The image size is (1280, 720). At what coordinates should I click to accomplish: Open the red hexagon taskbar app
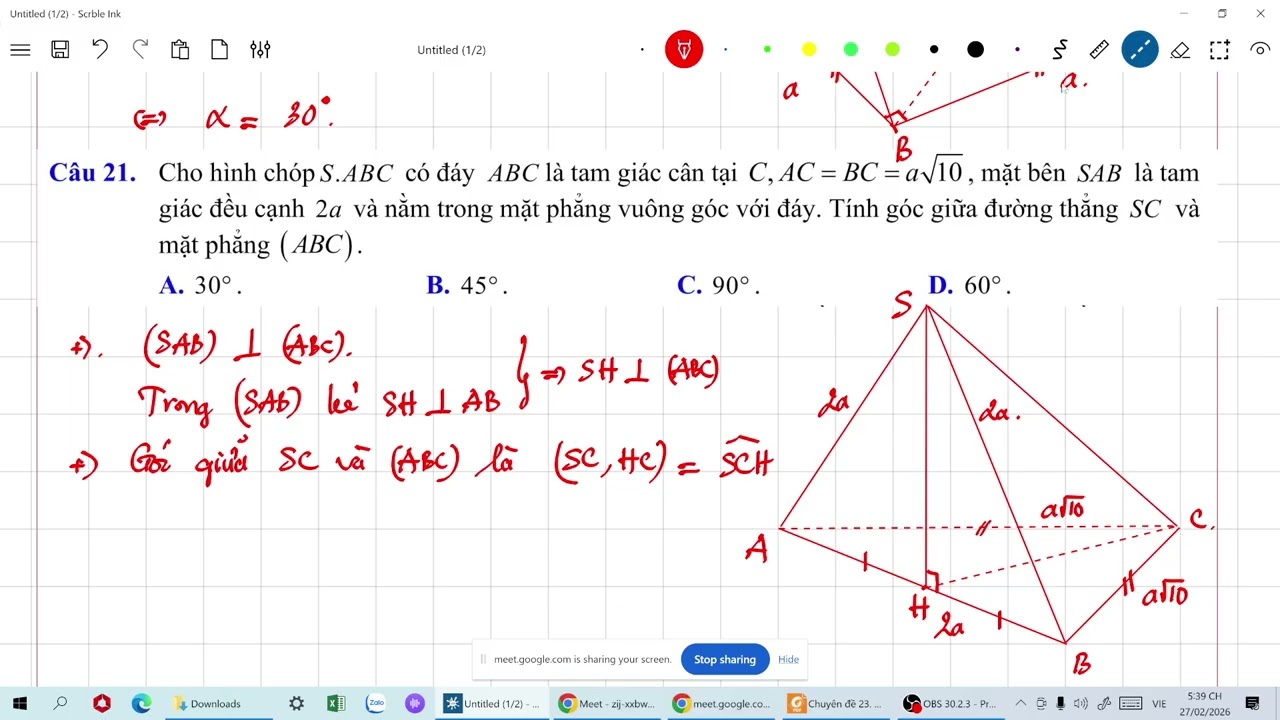coord(102,704)
